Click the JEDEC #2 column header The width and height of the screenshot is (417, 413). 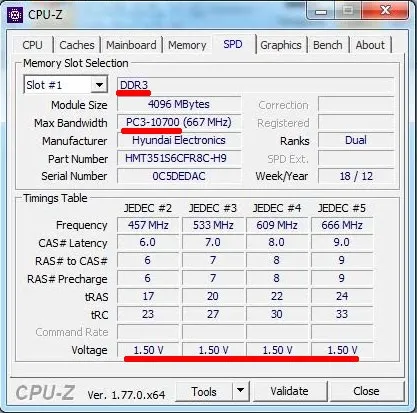[x=148, y=208]
